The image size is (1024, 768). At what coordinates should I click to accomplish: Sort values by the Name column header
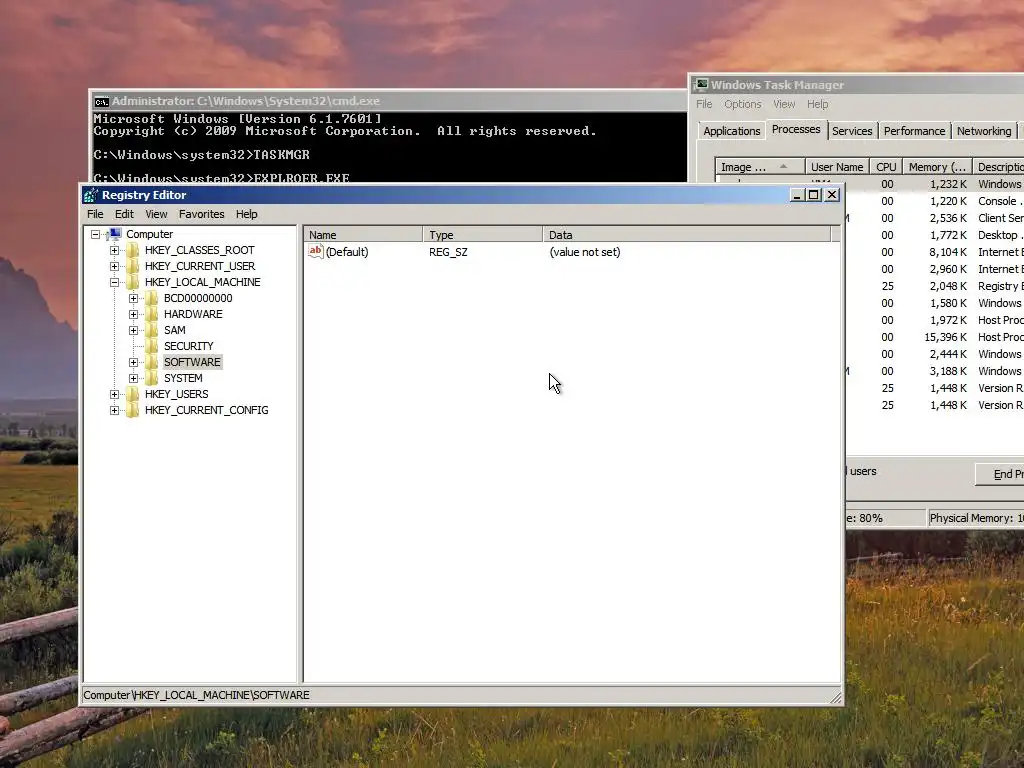364,234
